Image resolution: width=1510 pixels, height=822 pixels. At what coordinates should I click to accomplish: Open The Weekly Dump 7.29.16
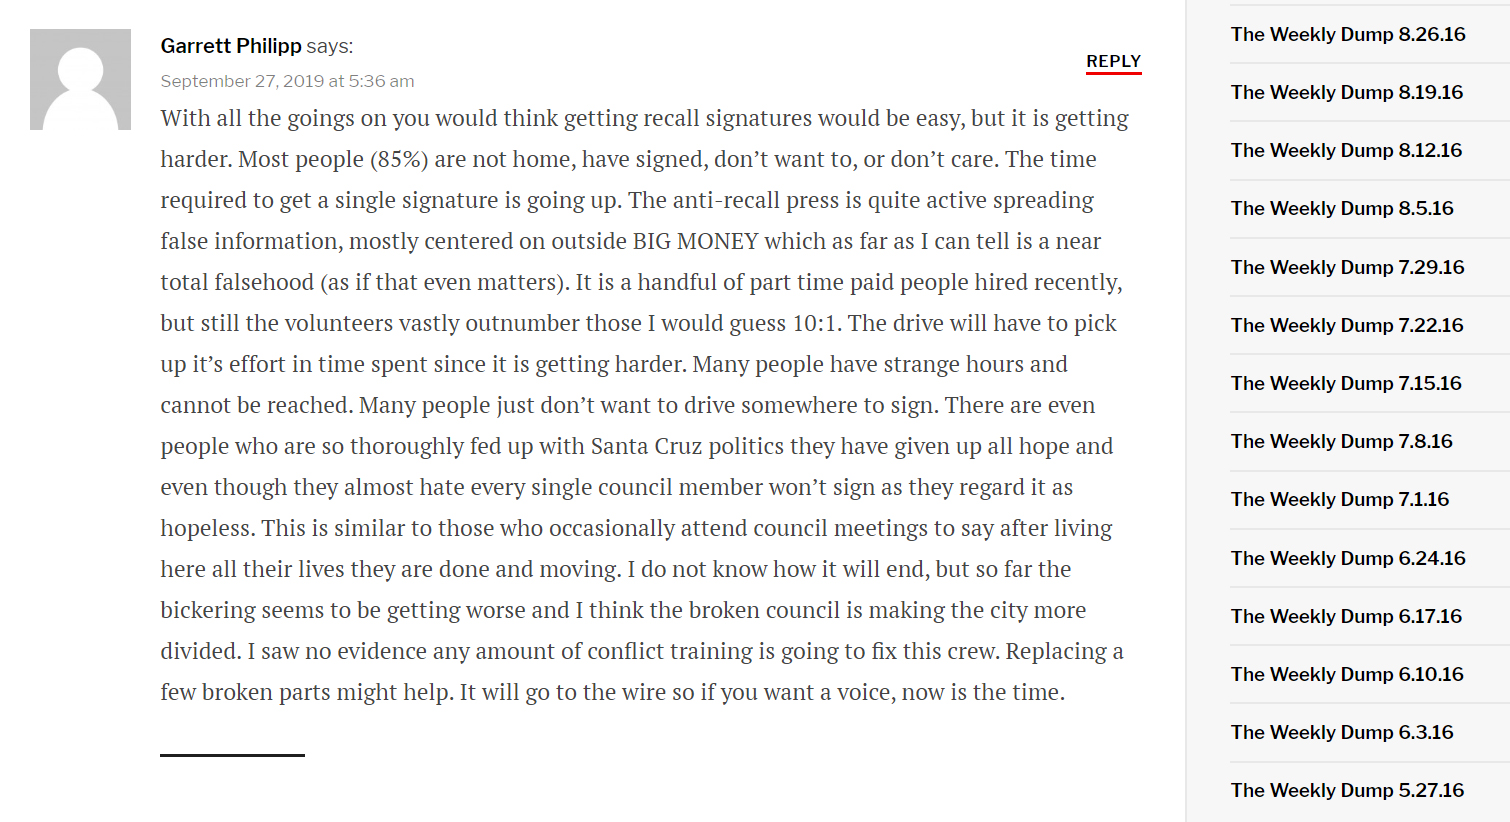tap(1347, 267)
